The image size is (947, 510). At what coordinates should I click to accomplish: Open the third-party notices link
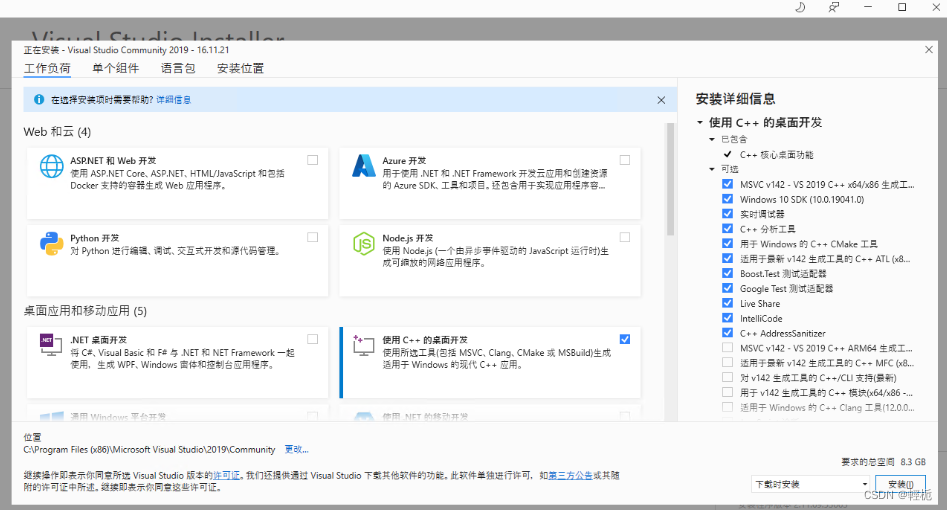click(570, 476)
